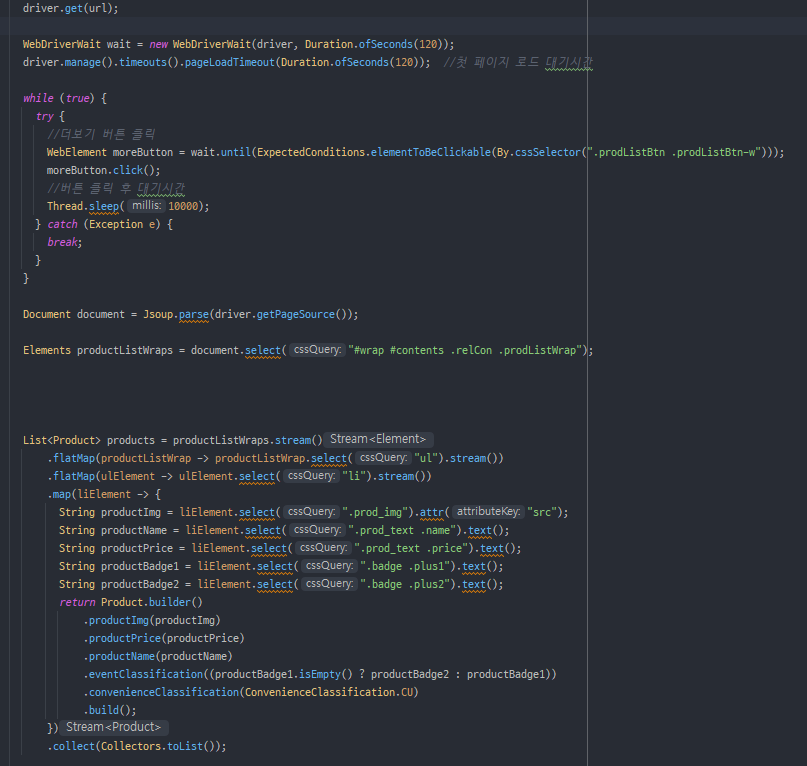Click the 'catch' keyword
The width and height of the screenshot is (807, 766).
tap(62, 224)
